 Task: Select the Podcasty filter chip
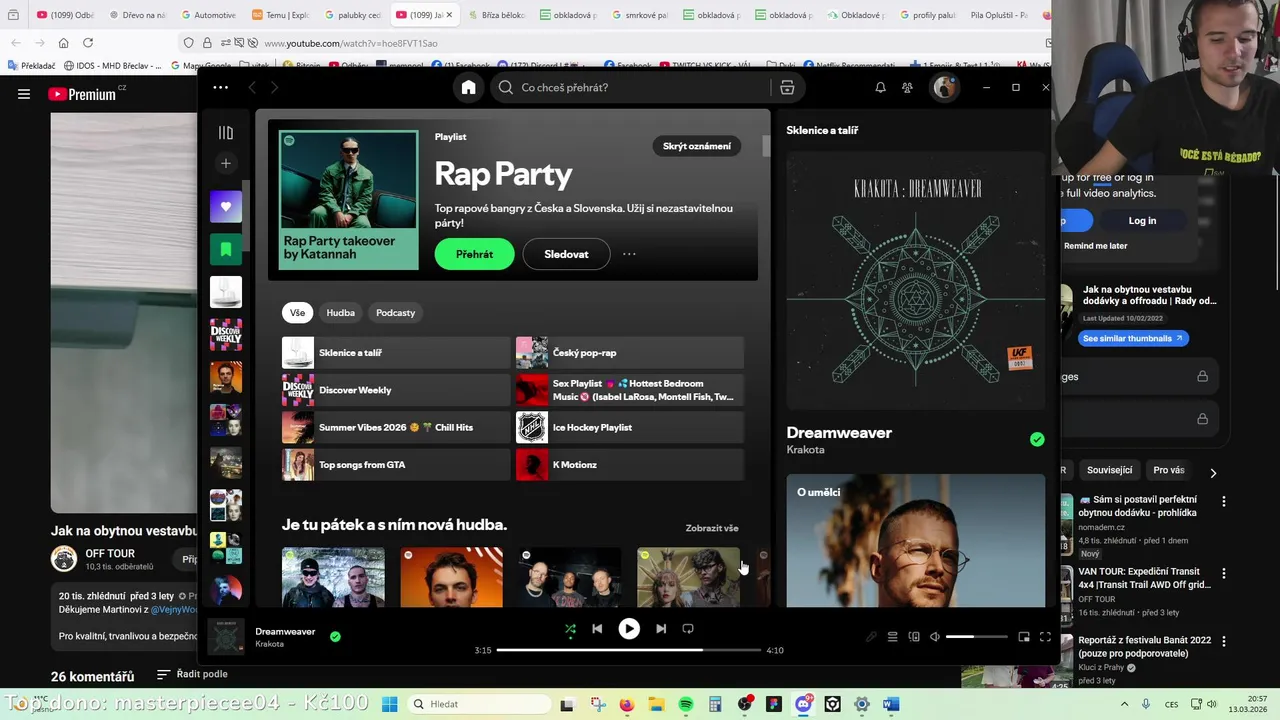395,313
